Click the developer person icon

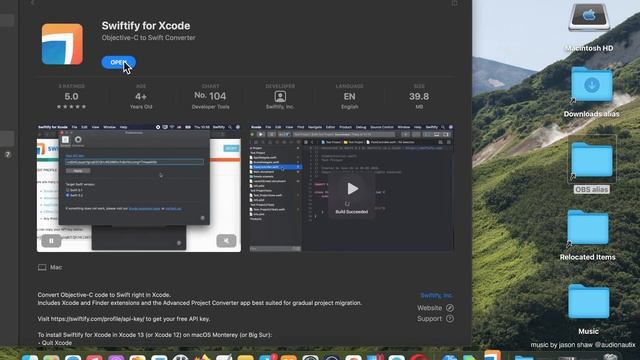point(280,97)
